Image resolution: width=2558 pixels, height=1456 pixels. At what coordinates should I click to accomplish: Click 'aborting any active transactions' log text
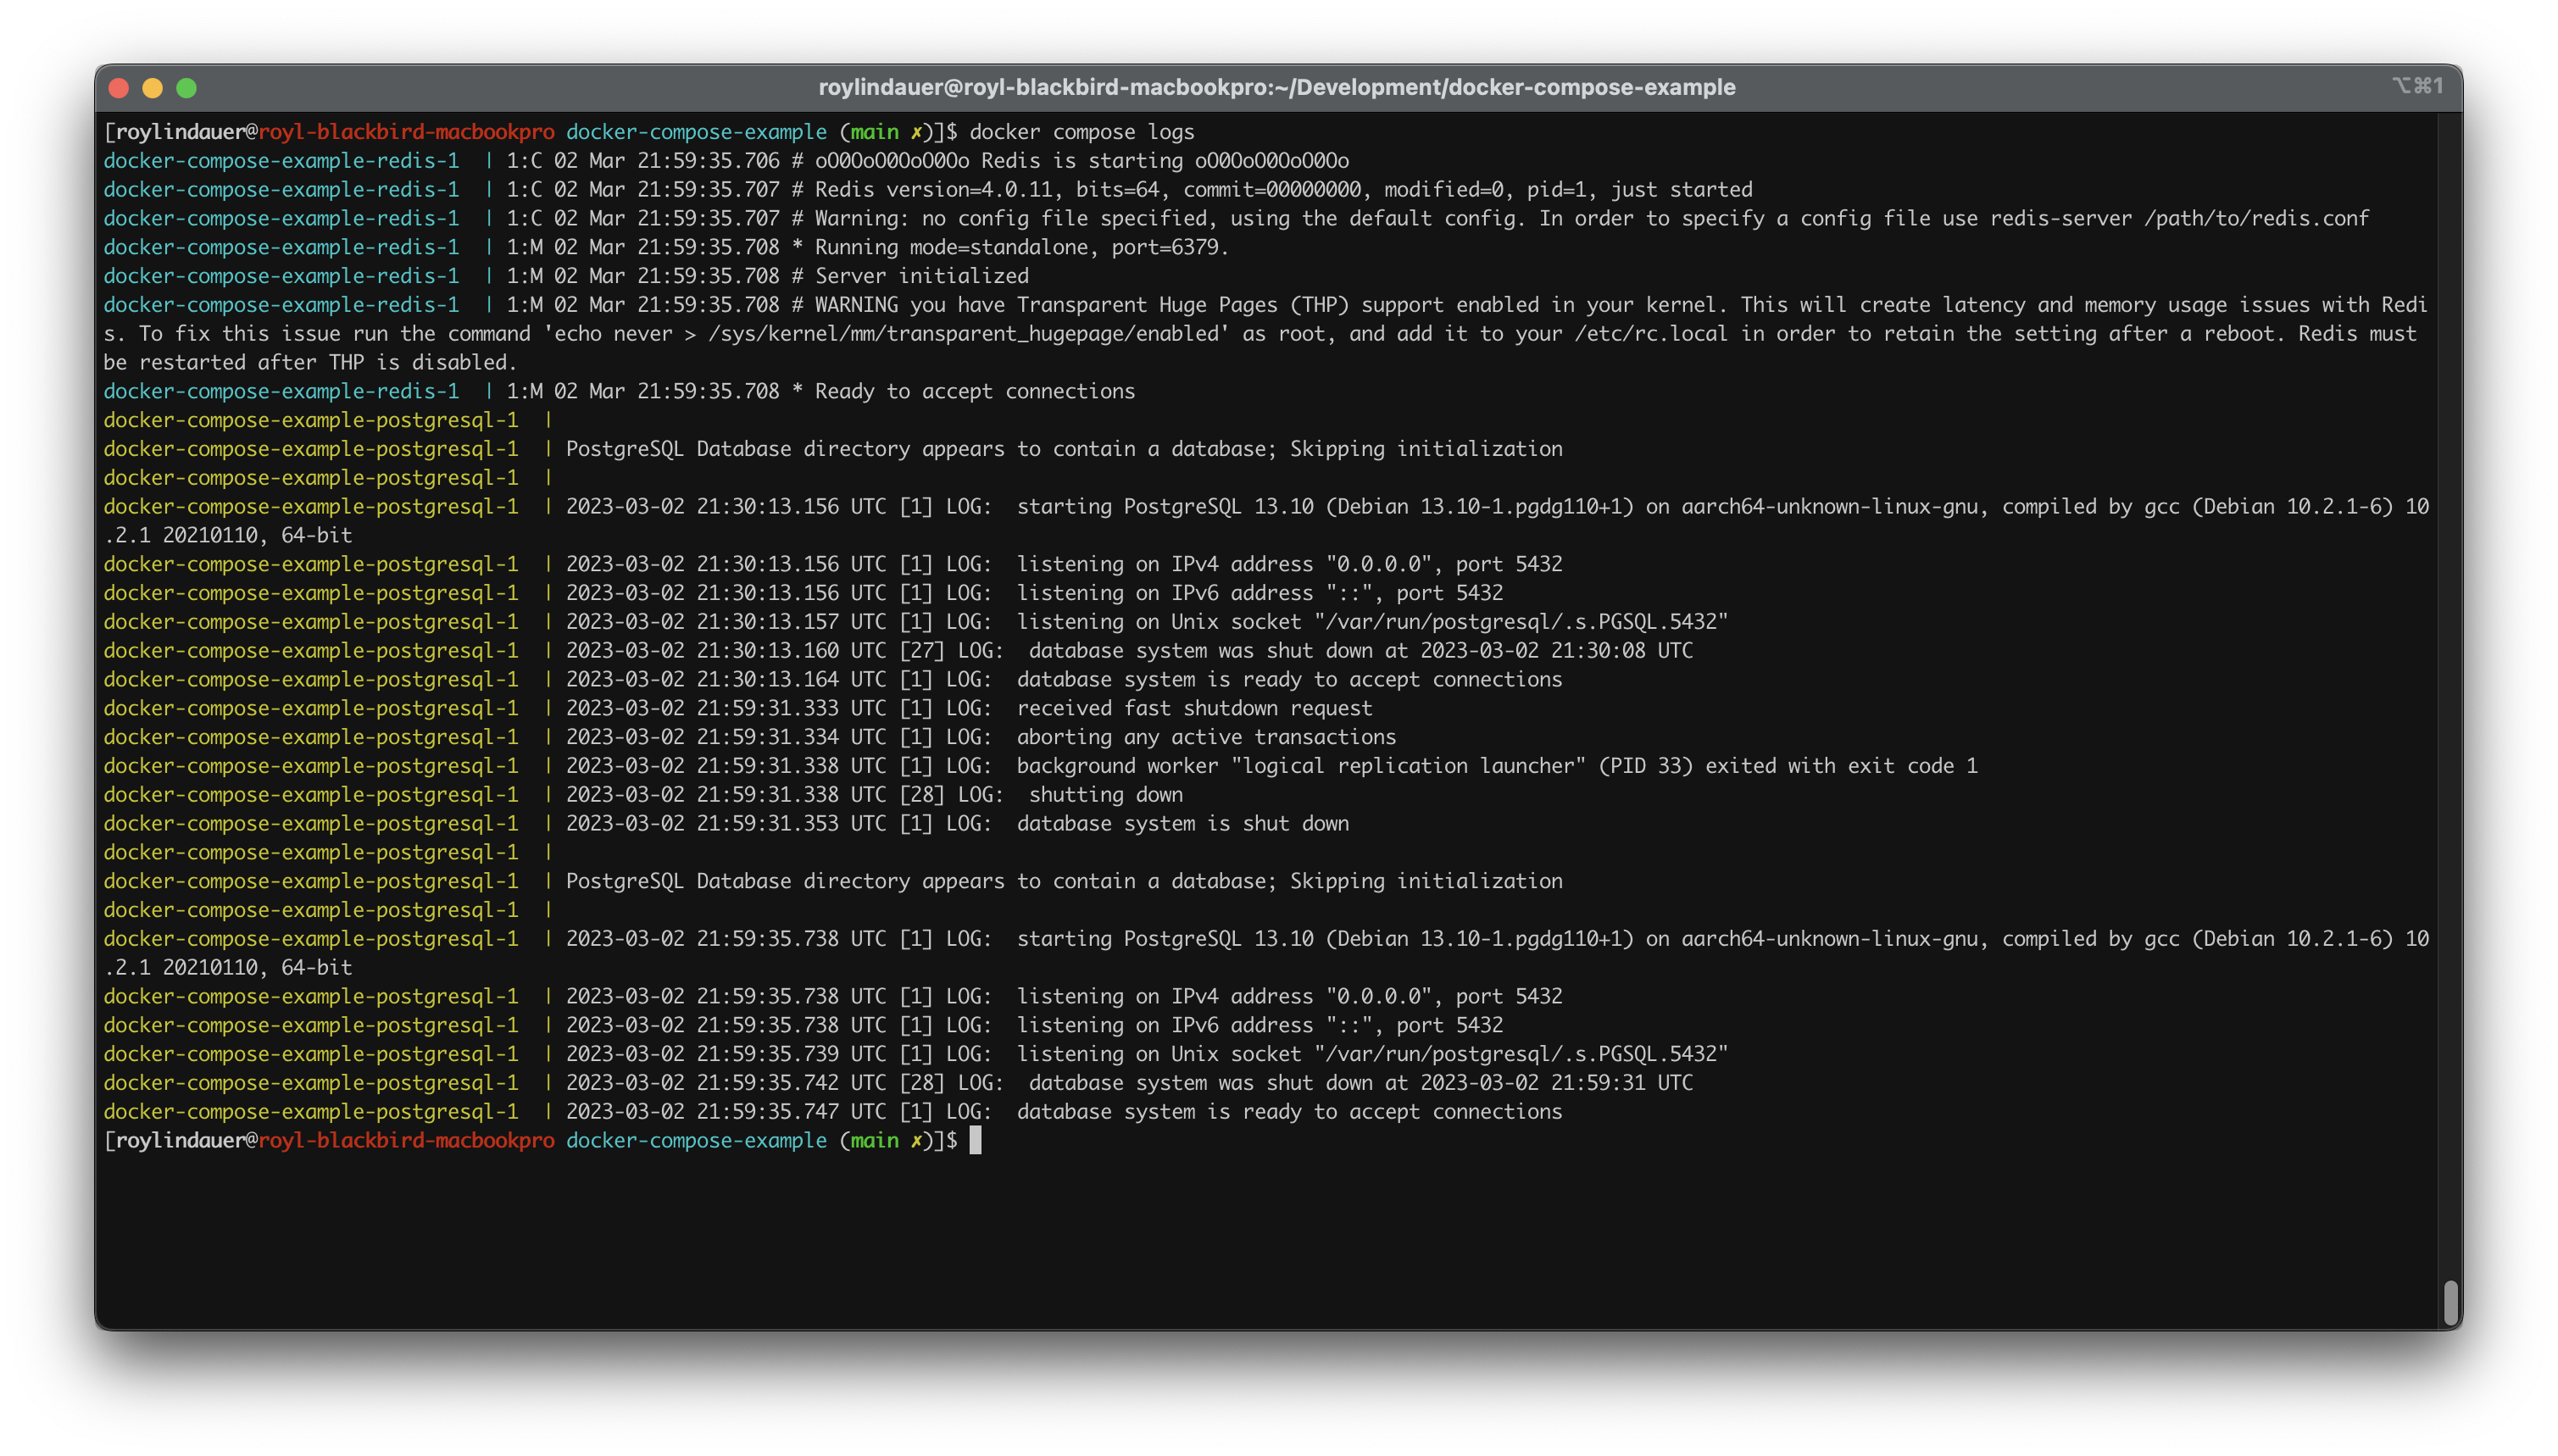(x=1206, y=738)
